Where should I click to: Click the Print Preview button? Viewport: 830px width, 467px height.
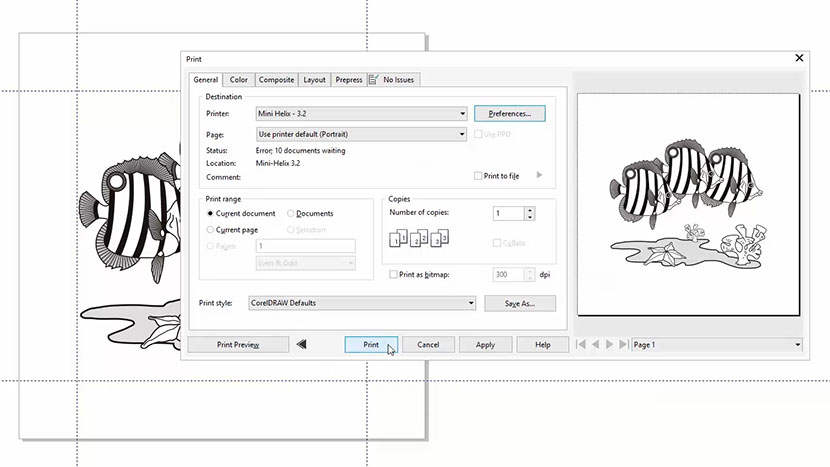pyautogui.click(x=238, y=344)
